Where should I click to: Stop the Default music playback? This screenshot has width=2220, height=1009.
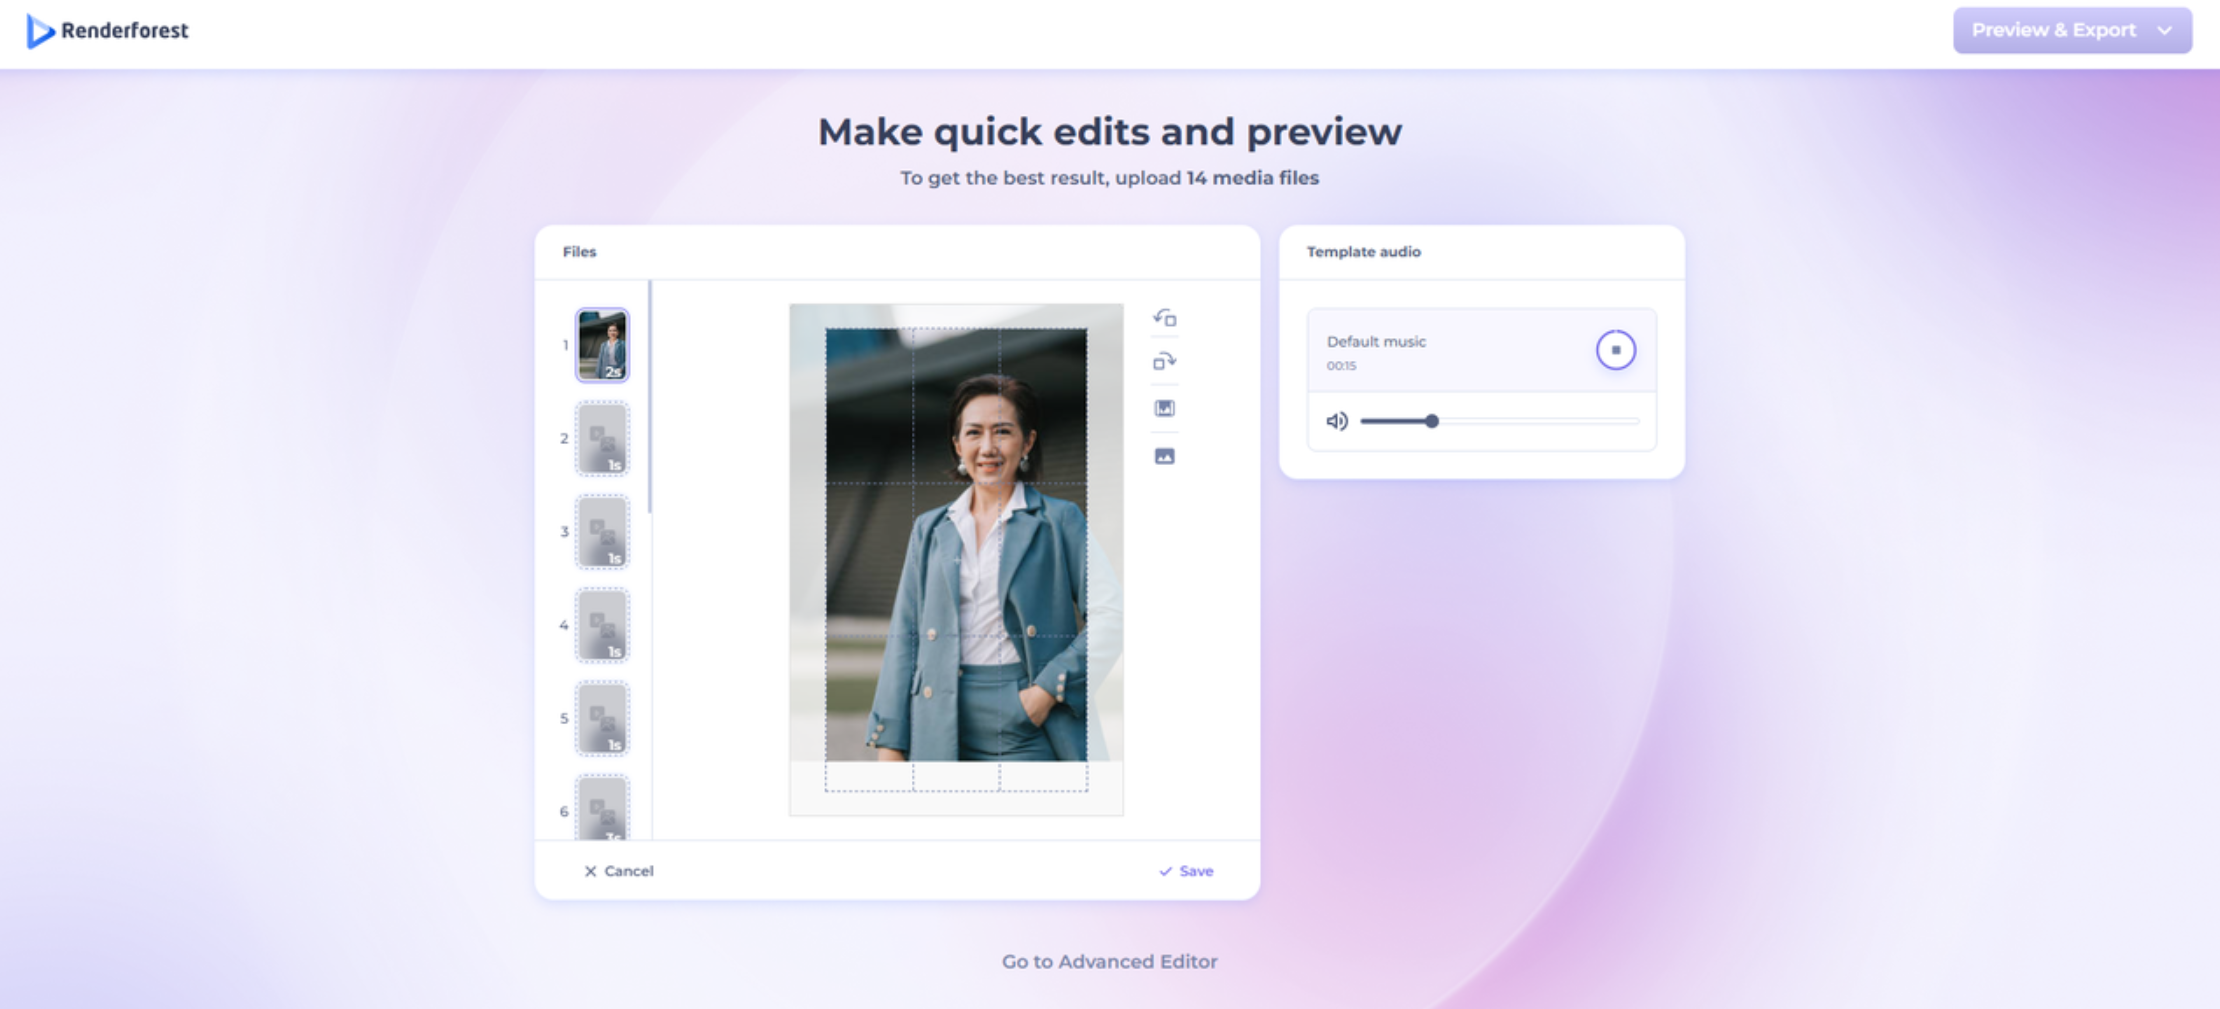1616,349
